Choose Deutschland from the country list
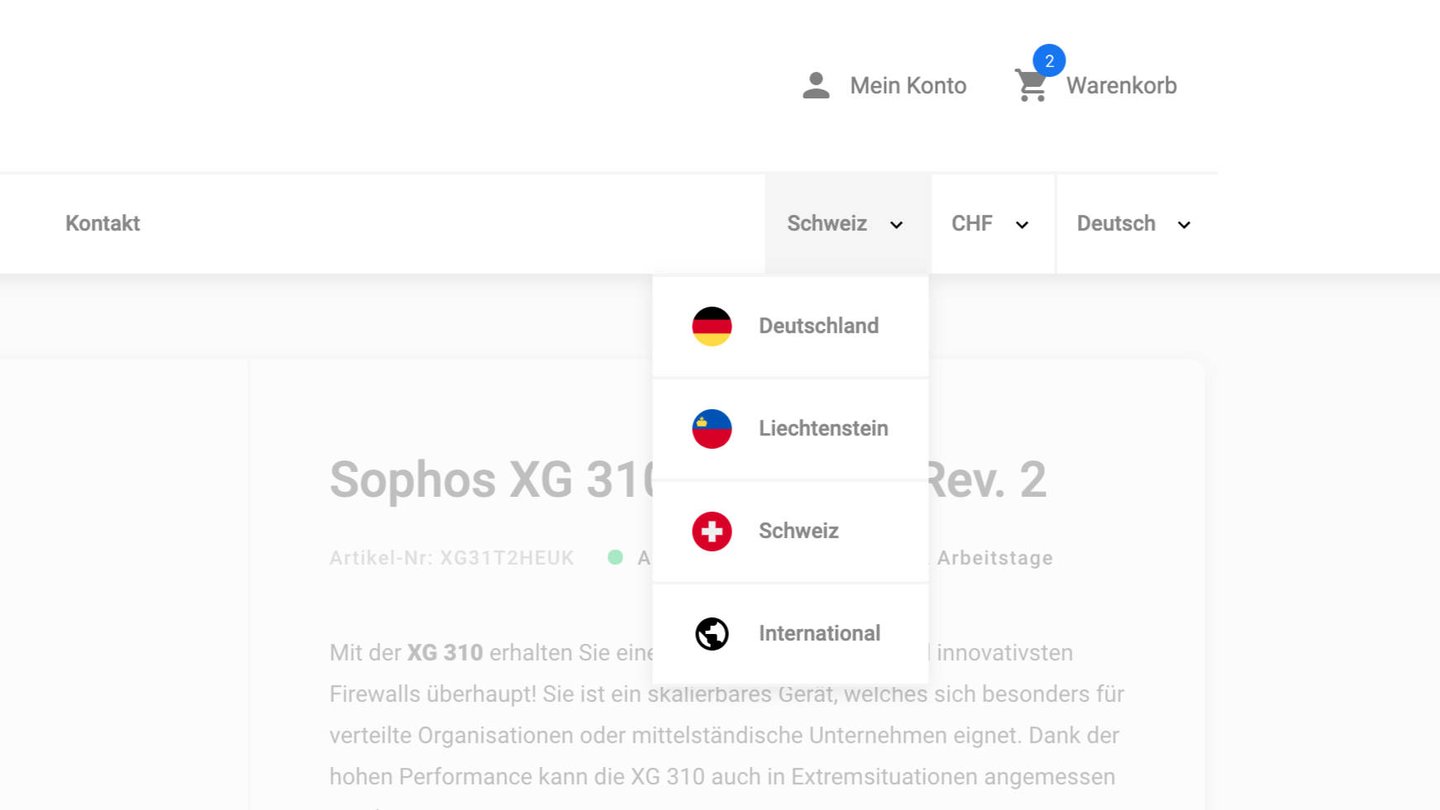 [791, 327]
